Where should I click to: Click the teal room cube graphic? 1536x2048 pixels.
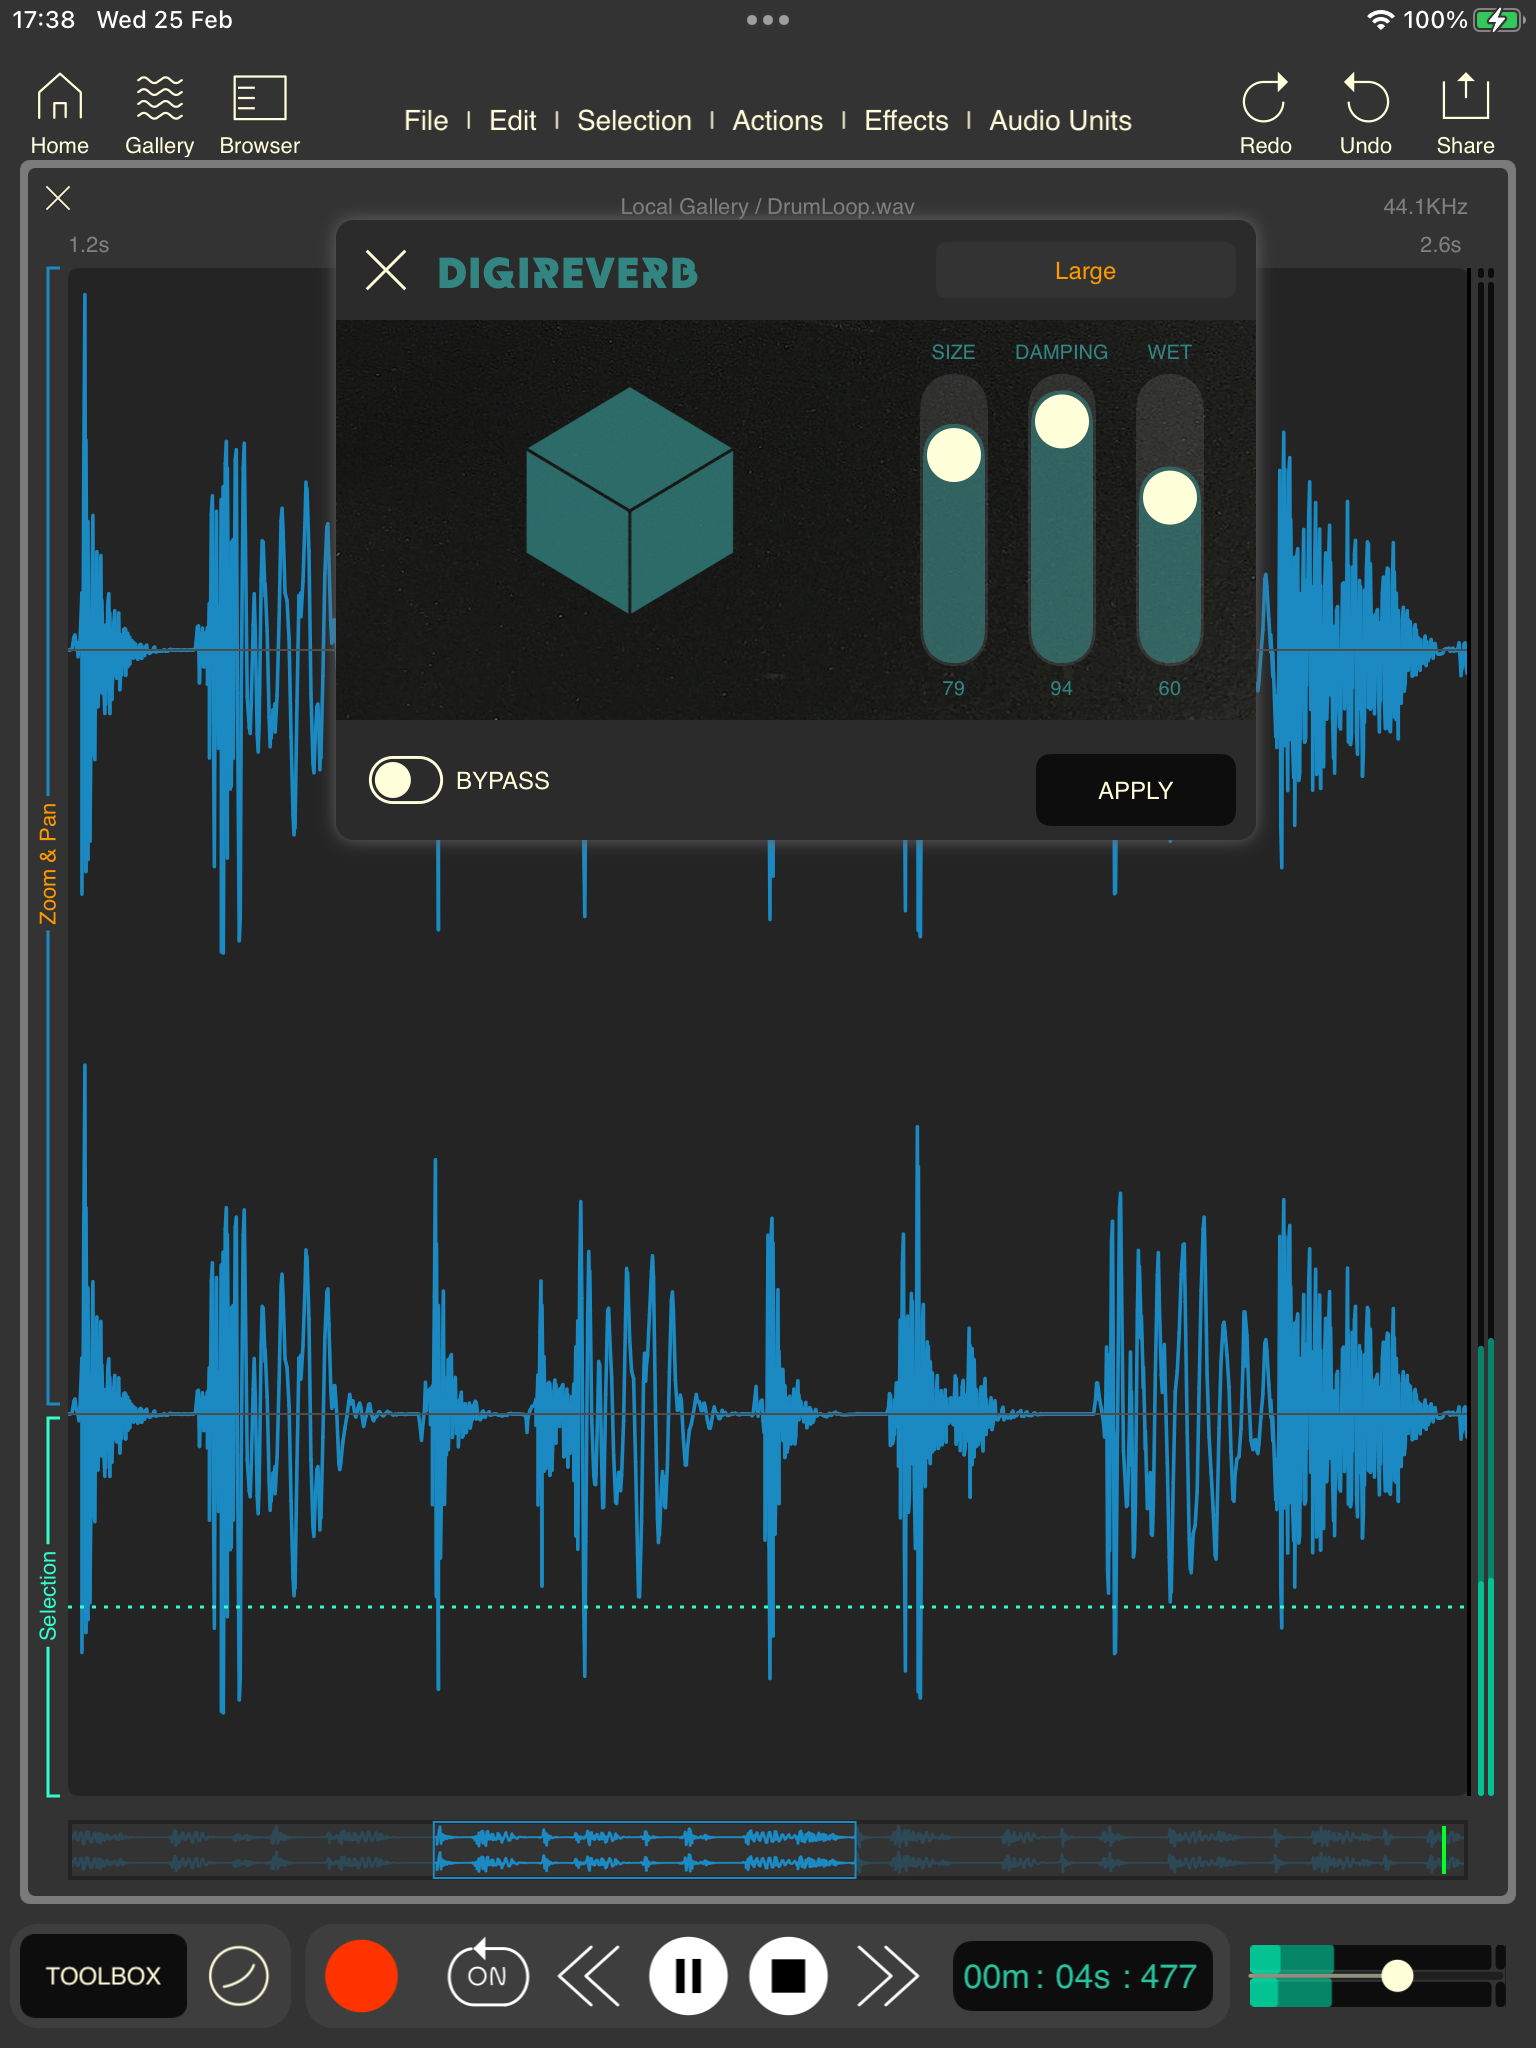tap(630, 500)
